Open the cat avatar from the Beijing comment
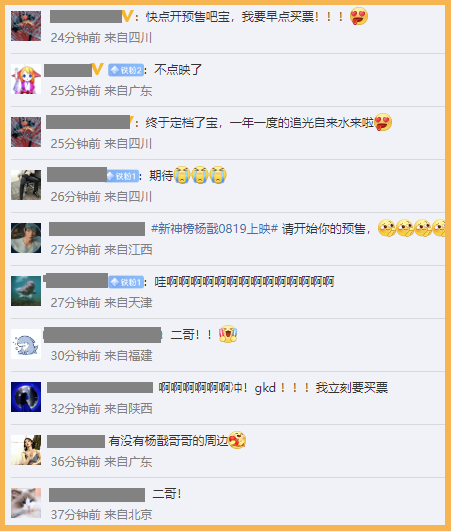The width and height of the screenshot is (451, 532). [26, 503]
